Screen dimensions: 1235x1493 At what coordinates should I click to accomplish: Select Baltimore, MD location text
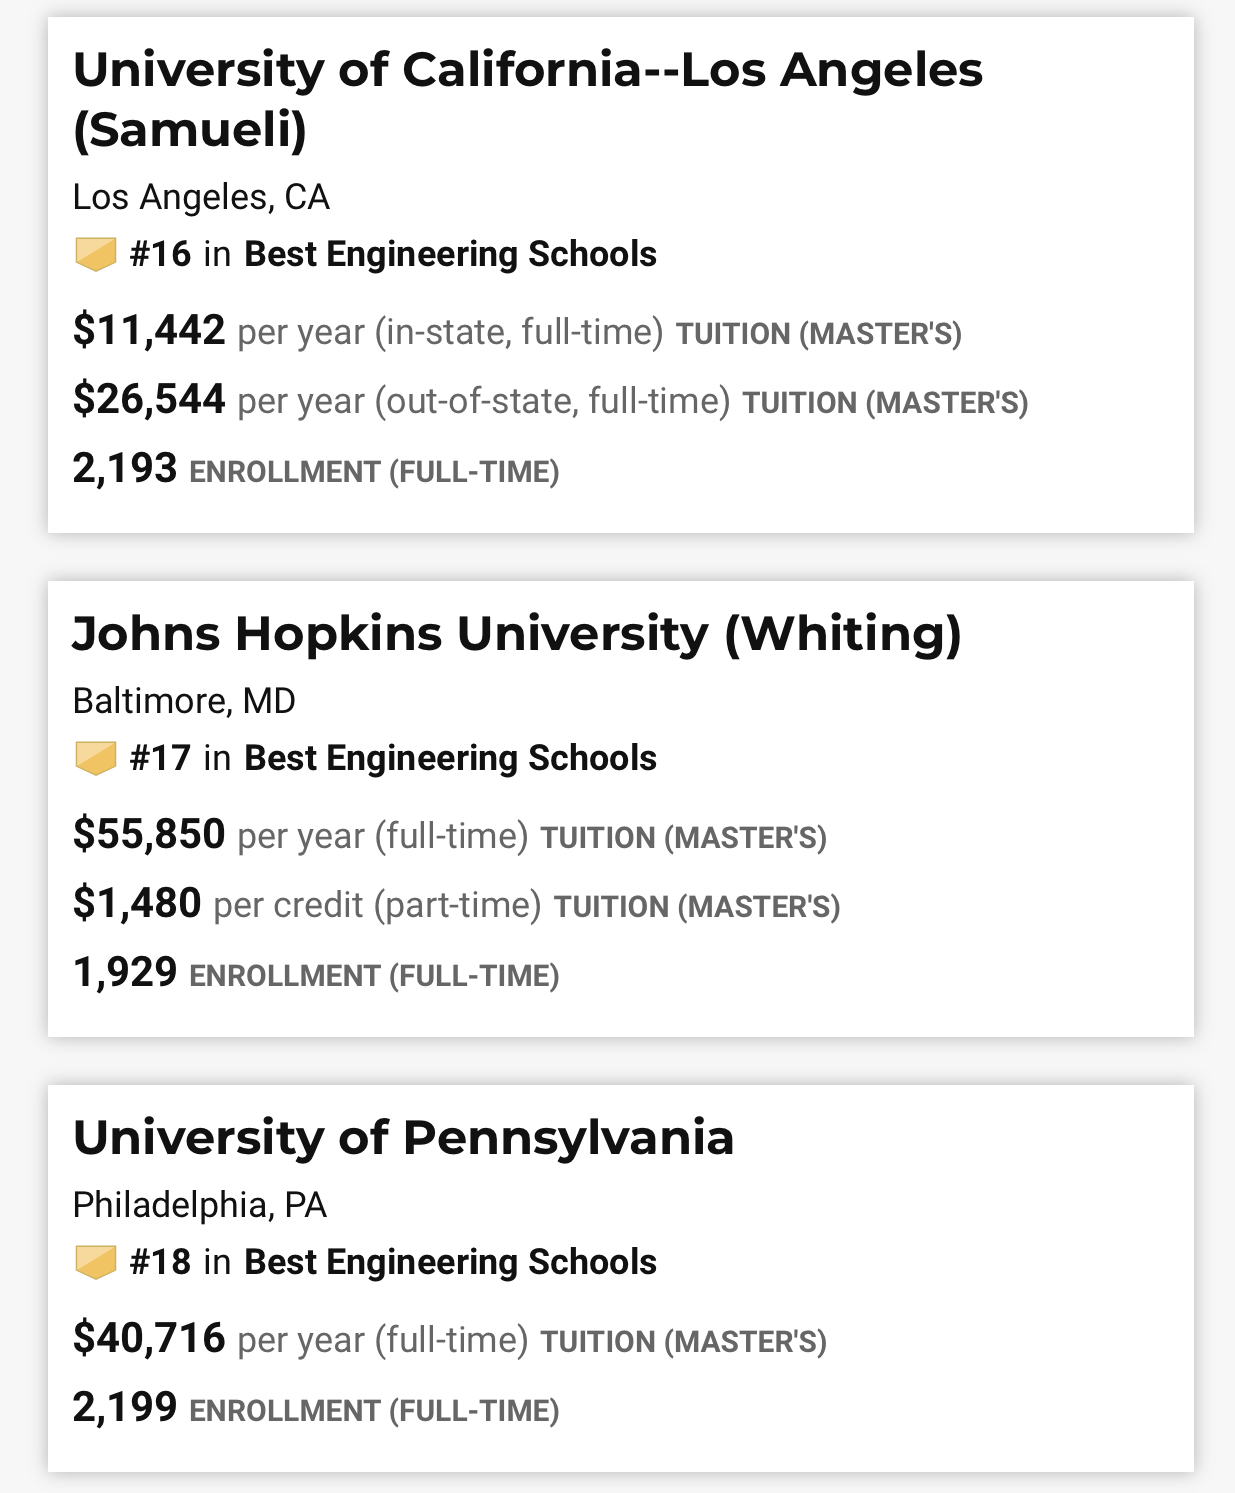184,701
